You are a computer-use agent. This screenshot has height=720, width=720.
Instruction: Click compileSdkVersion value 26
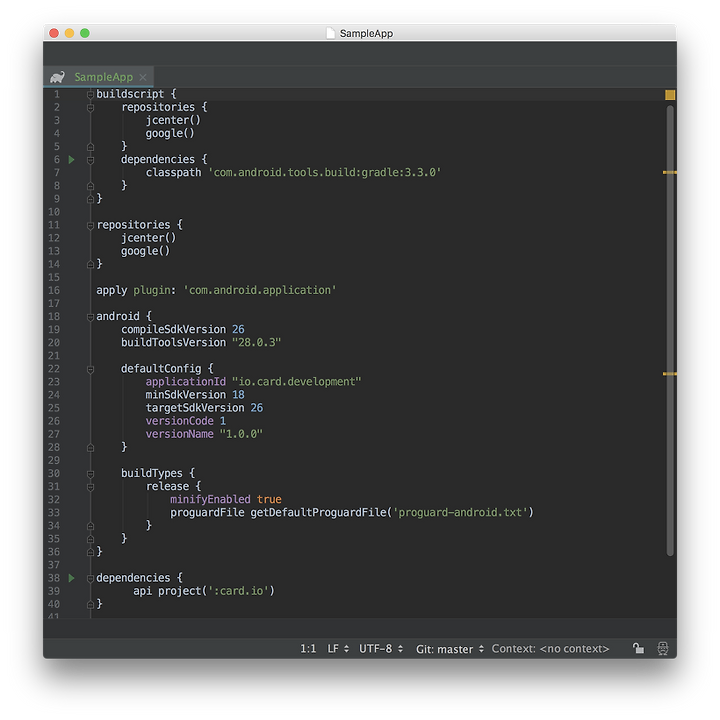coord(238,330)
